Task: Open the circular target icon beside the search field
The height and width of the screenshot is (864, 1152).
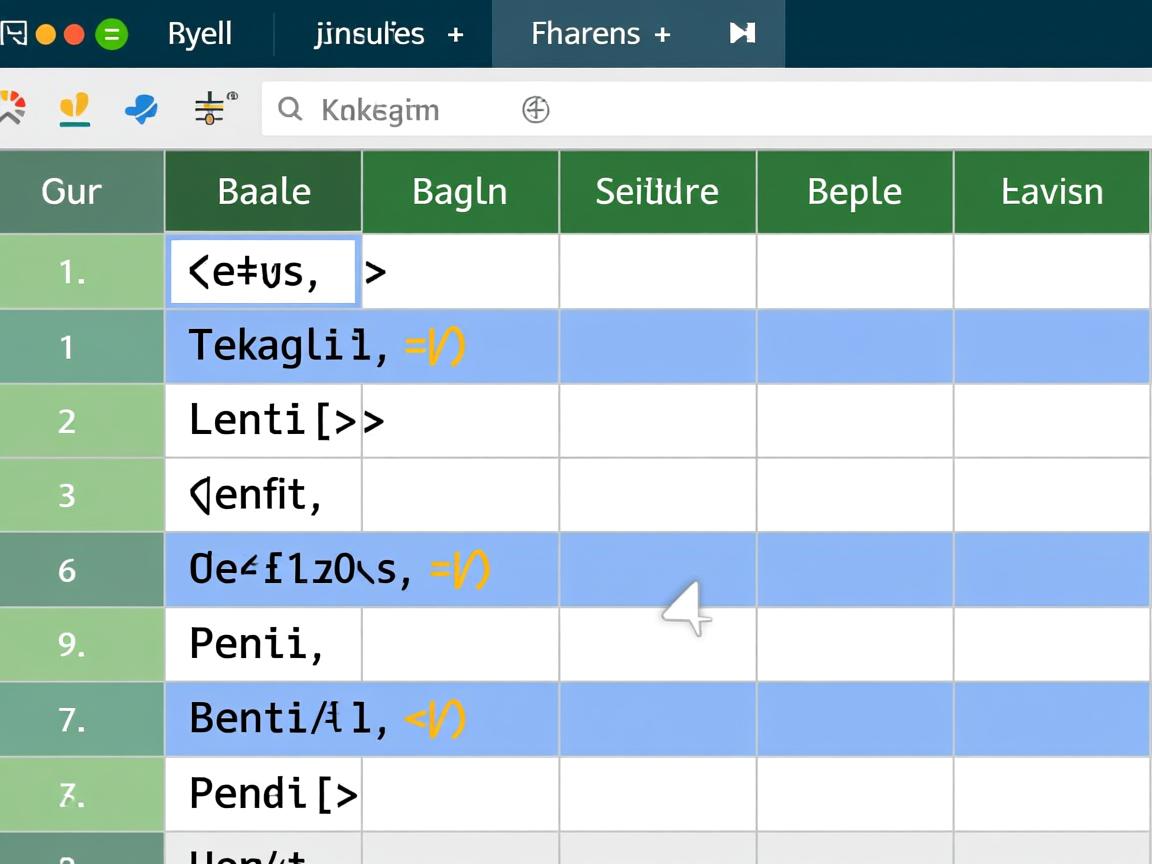Action: [536, 110]
